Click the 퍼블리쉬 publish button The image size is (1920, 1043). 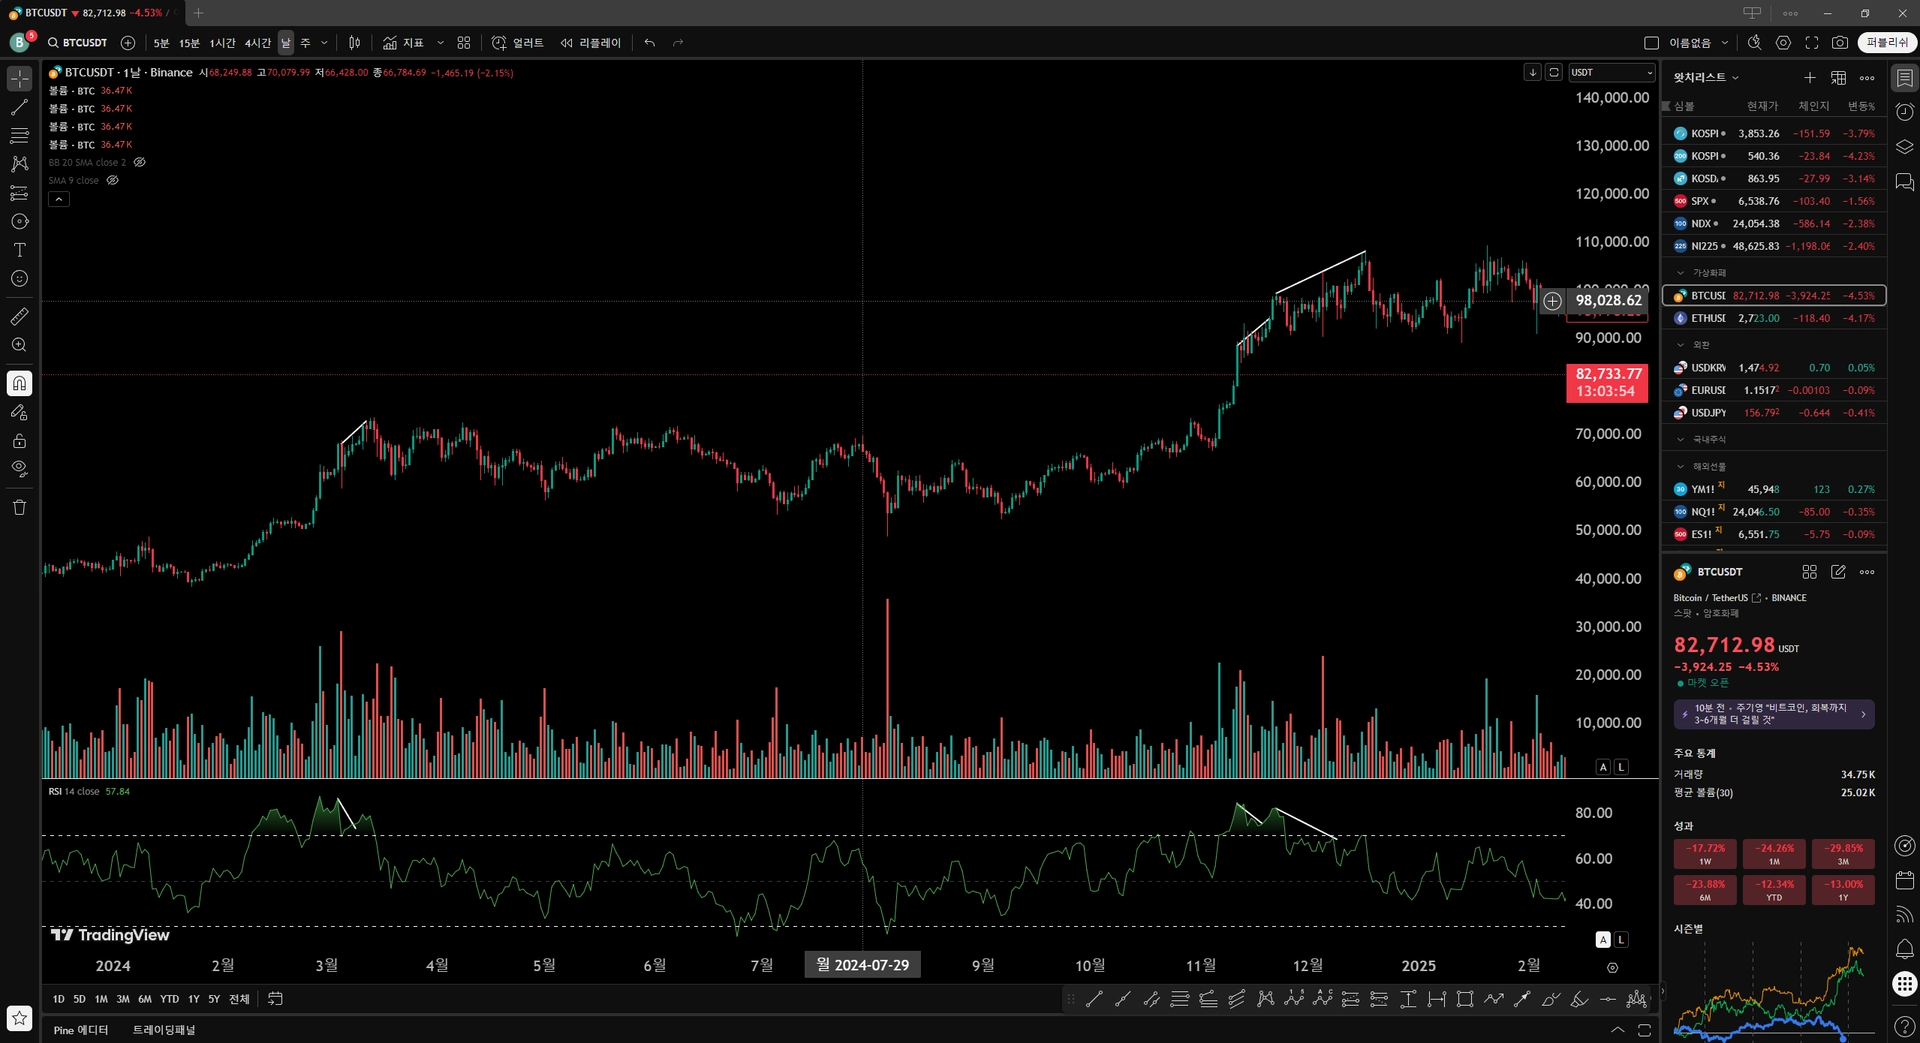[1886, 42]
